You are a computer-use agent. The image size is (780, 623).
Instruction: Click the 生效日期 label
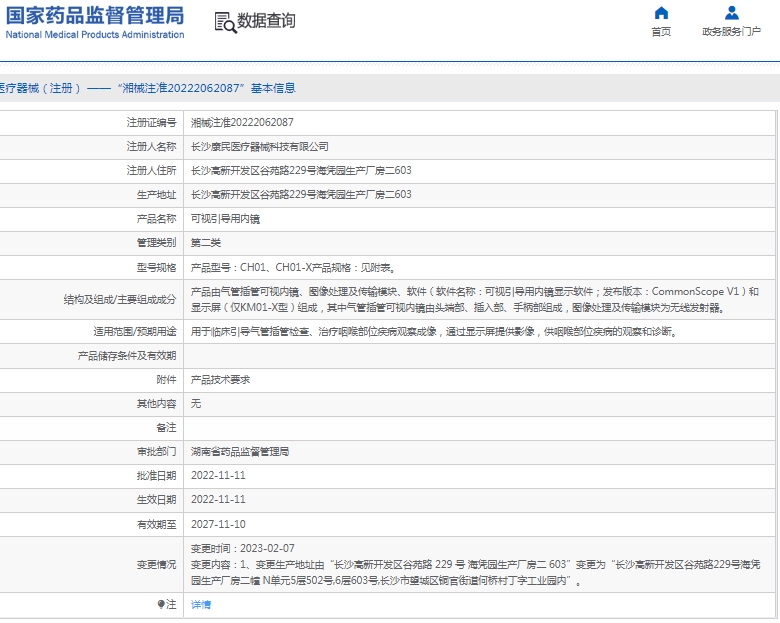coord(156,500)
